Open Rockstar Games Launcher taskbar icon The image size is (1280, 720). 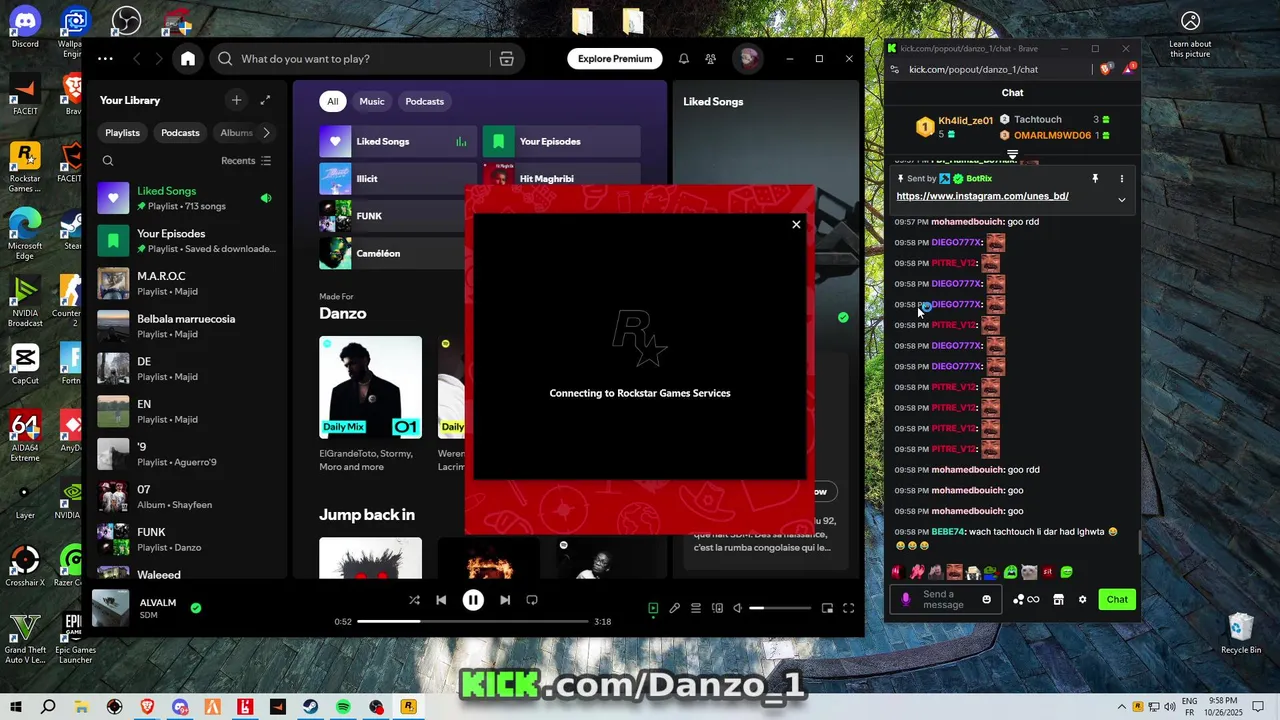(409, 707)
